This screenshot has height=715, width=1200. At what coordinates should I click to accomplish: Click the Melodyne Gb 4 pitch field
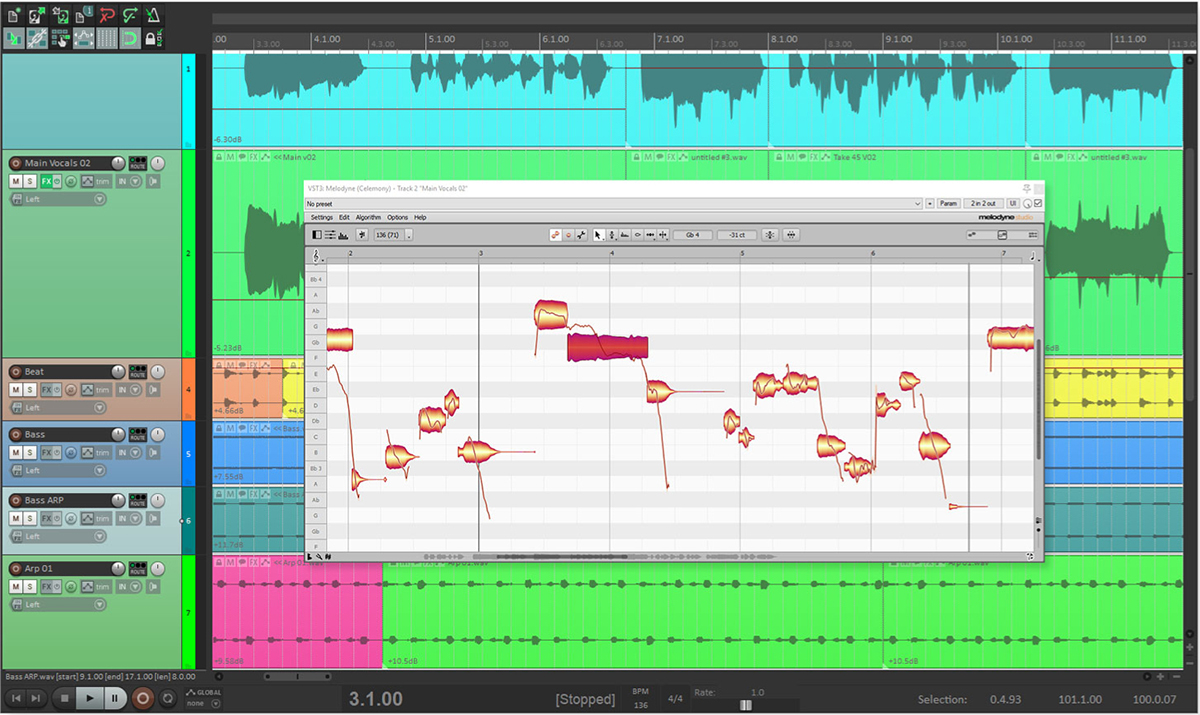[692, 235]
